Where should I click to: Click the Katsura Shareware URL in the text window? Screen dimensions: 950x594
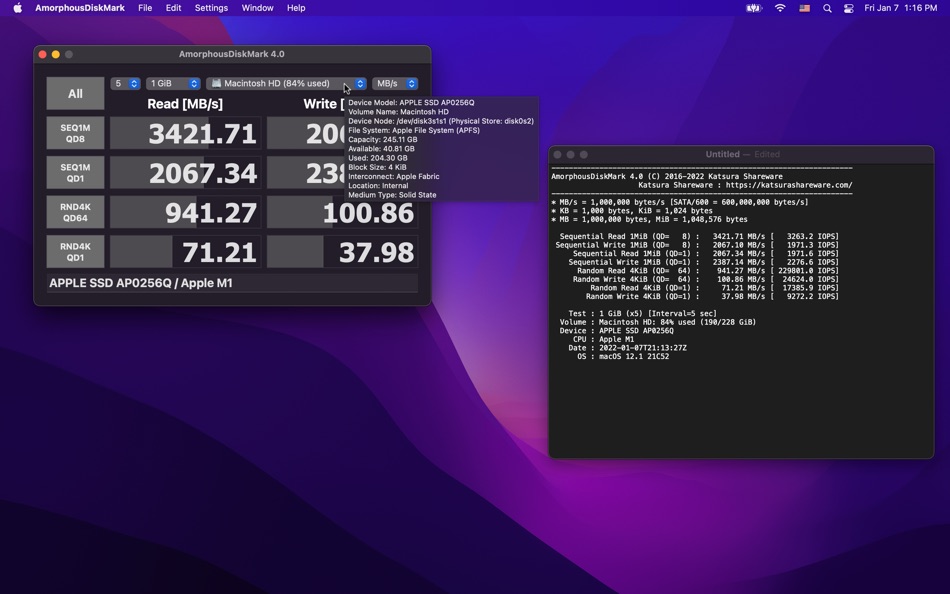(x=789, y=185)
